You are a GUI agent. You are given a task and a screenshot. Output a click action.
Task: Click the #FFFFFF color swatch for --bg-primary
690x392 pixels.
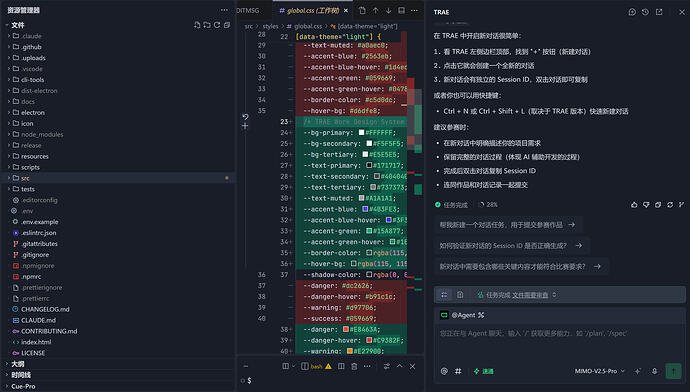click(361, 132)
